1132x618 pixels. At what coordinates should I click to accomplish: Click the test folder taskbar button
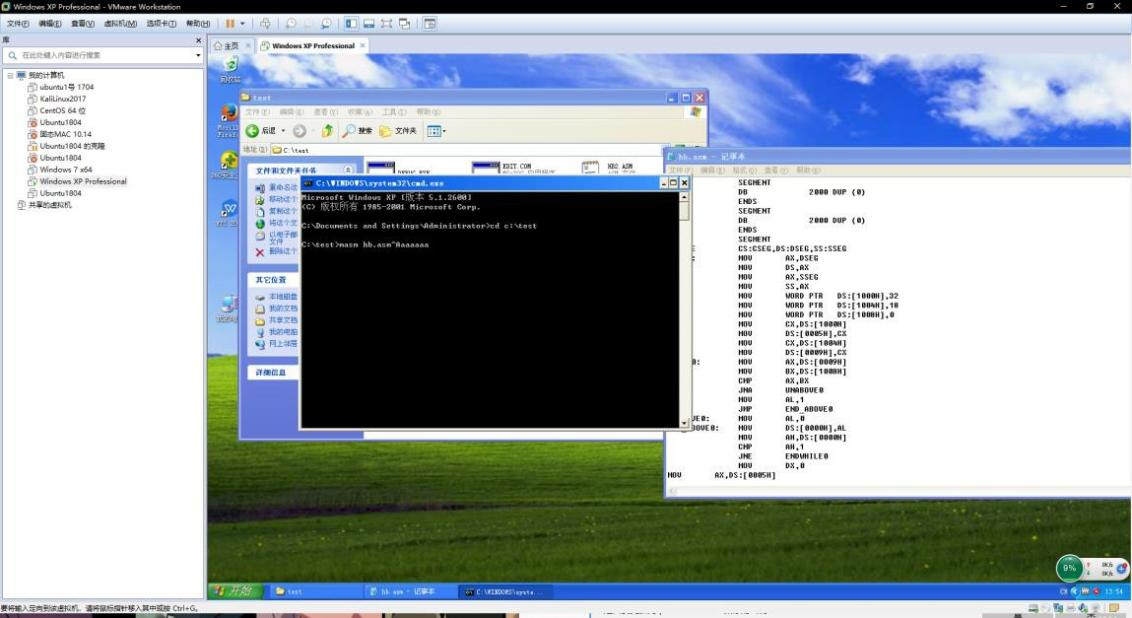pos(315,591)
